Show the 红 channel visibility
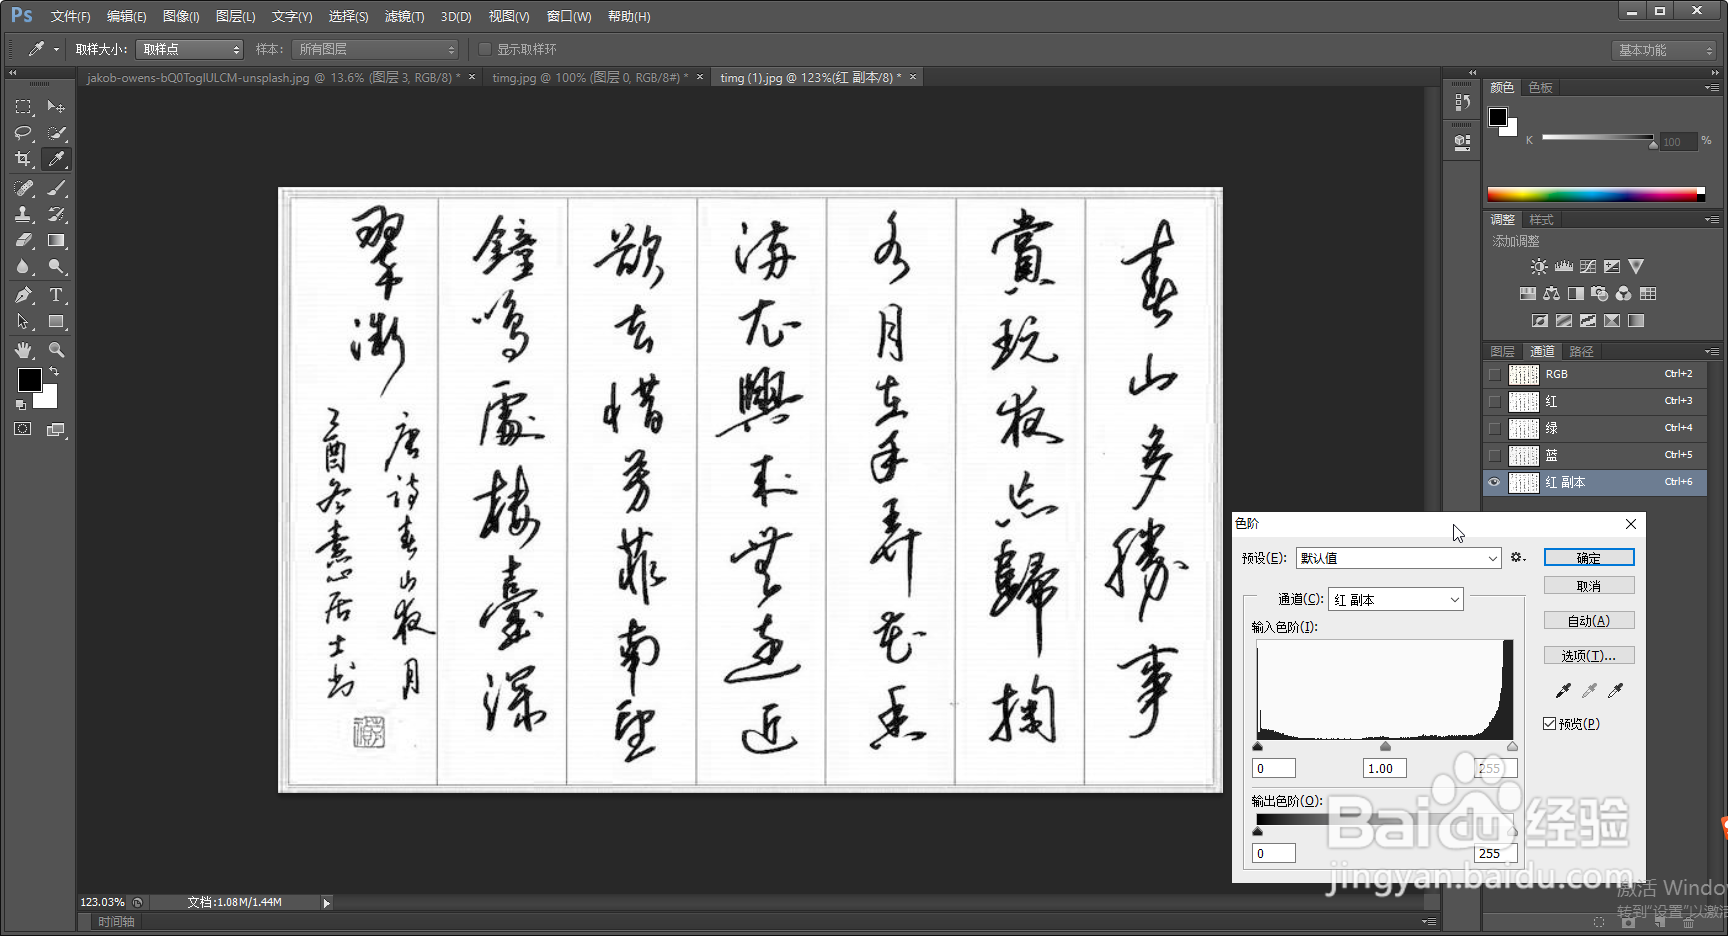The width and height of the screenshot is (1728, 936). pyautogui.click(x=1494, y=401)
